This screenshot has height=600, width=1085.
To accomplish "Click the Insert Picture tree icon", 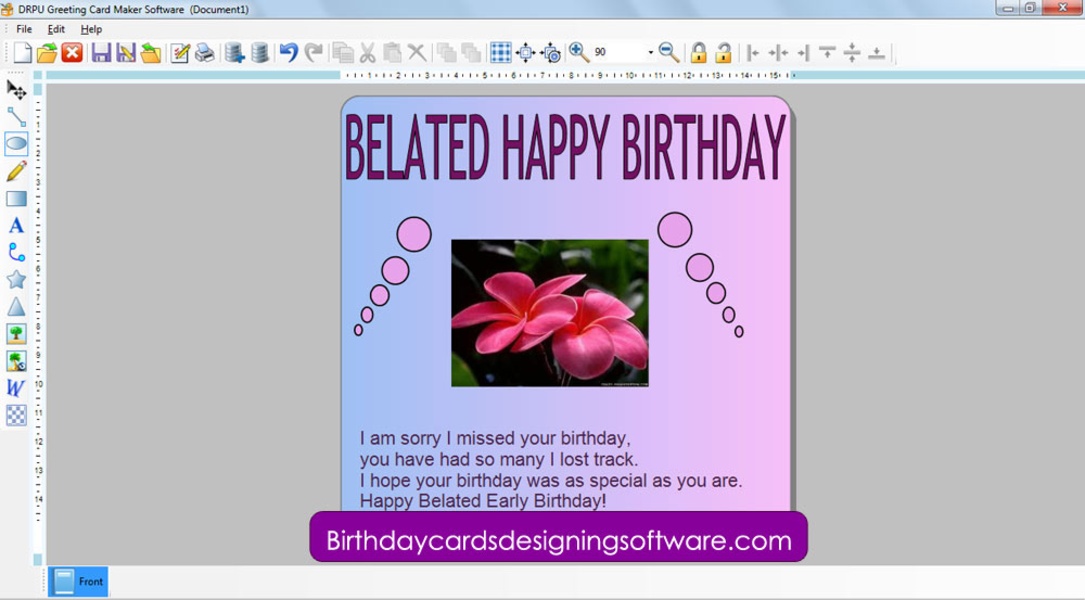I will [x=16, y=334].
